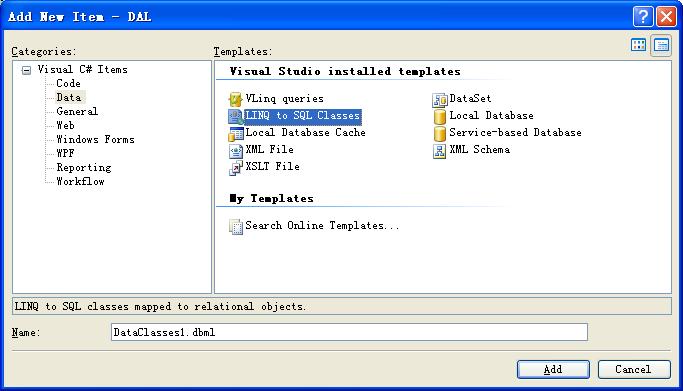Image resolution: width=683 pixels, height=391 pixels.
Task: Choose the Local Database Cache label
Action: 305,132
